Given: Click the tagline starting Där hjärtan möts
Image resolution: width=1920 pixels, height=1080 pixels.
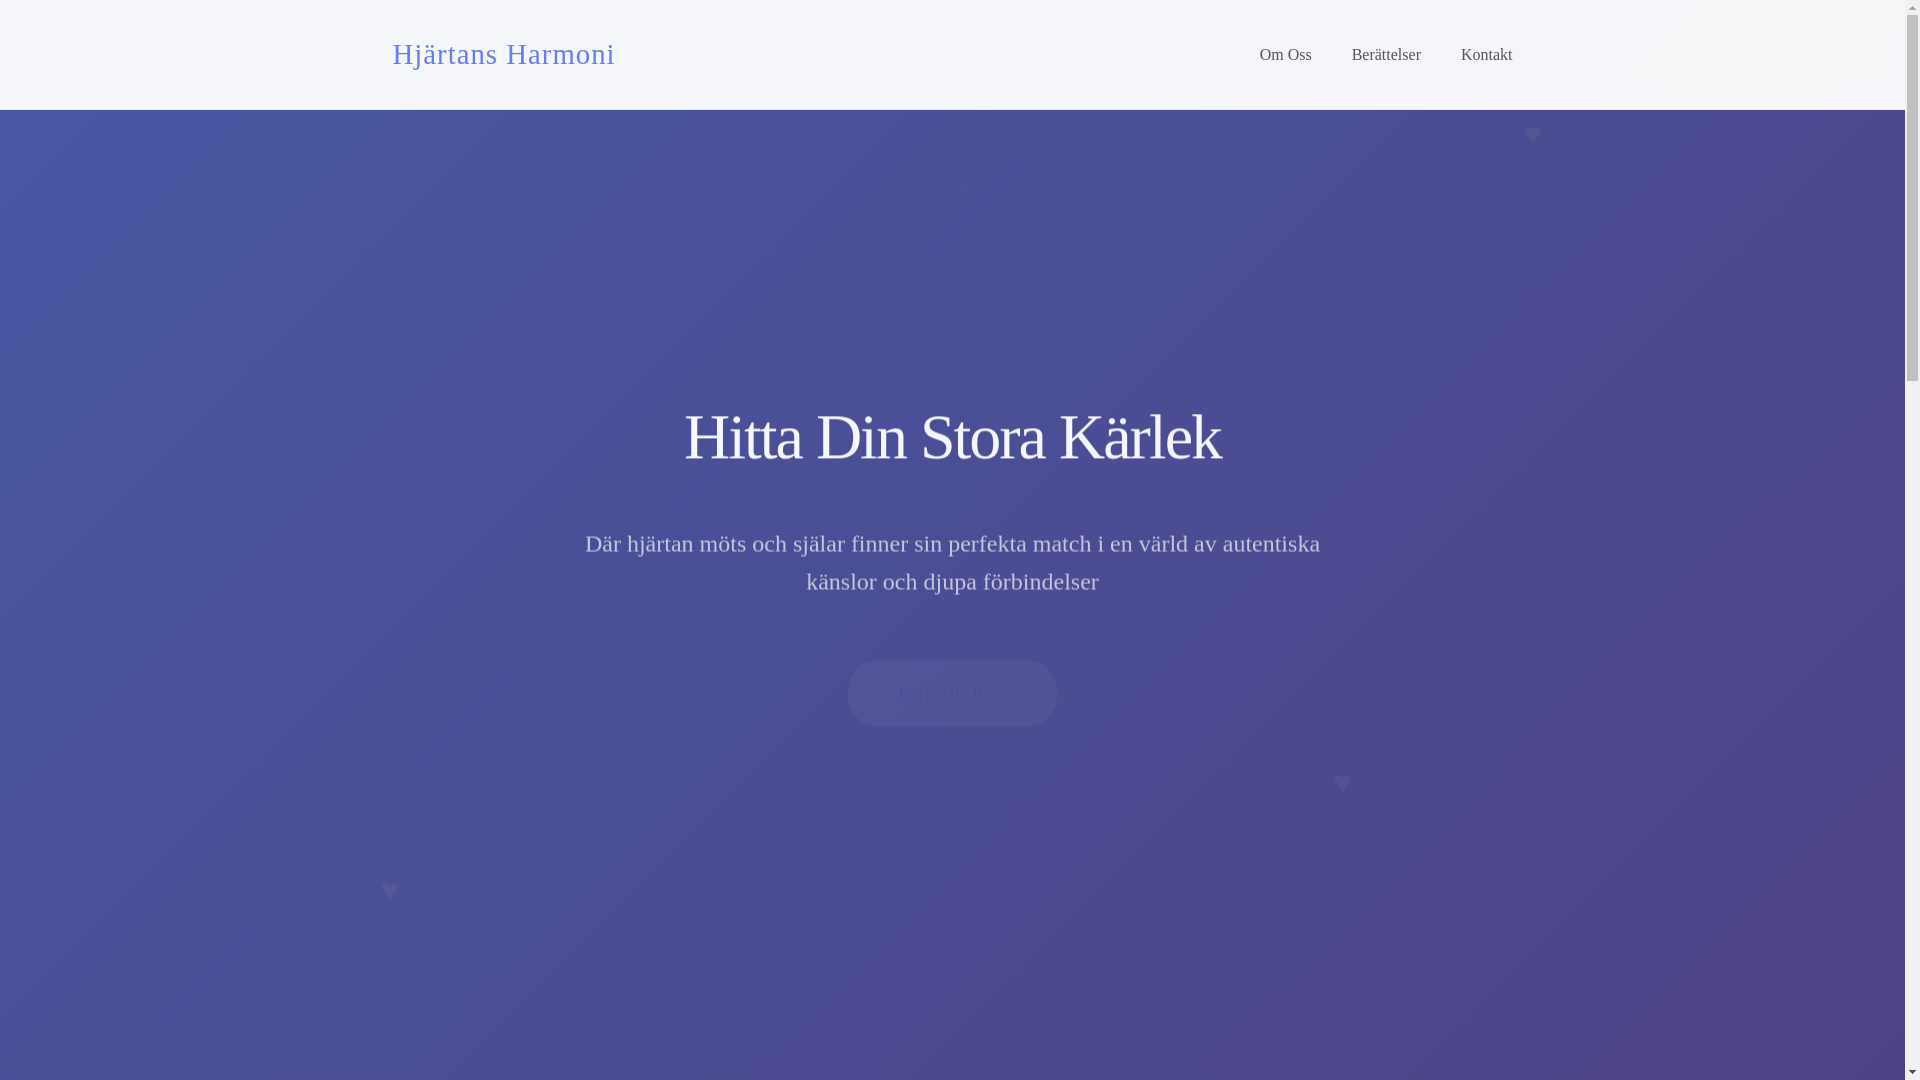Looking at the screenshot, I should tap(952, 562).
